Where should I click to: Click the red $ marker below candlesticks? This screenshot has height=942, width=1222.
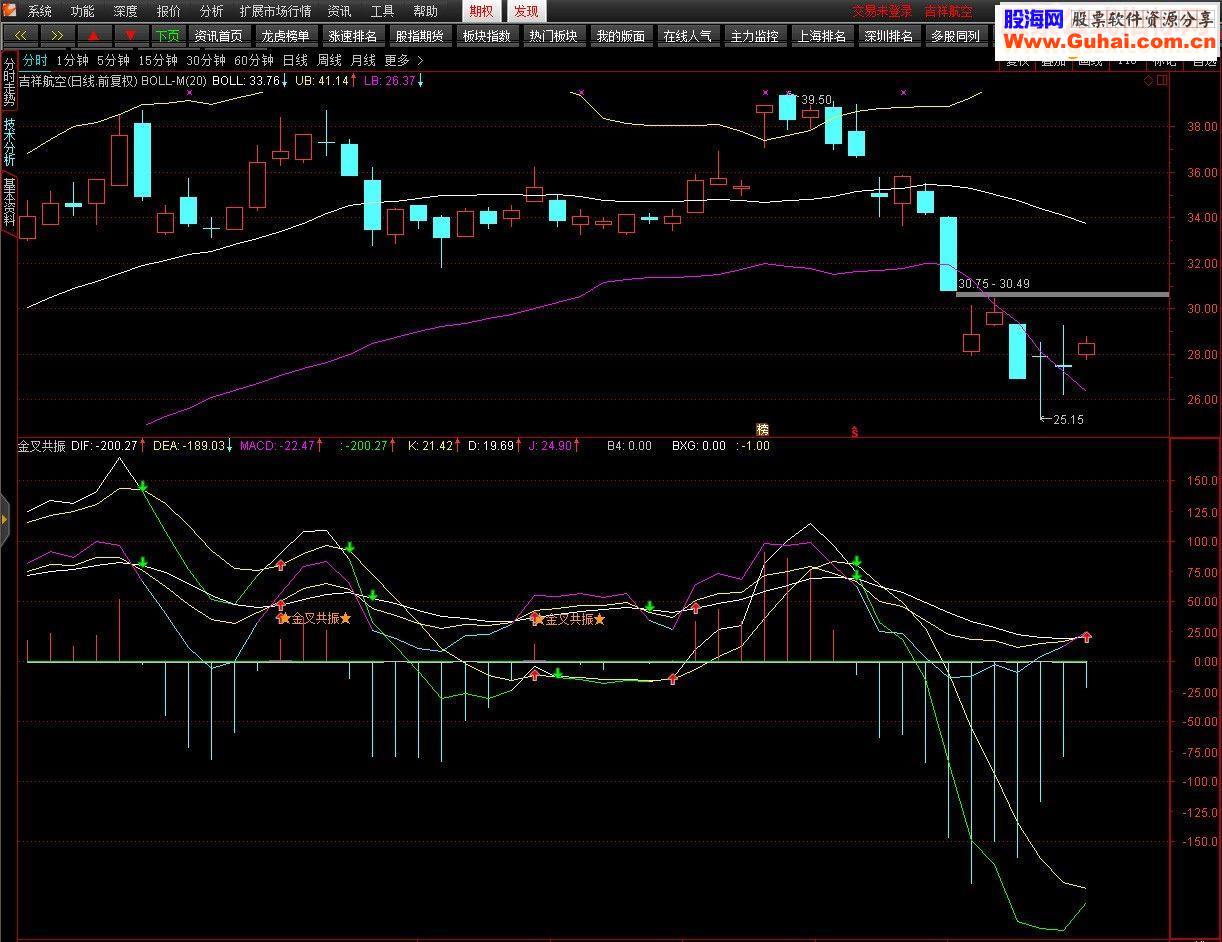[x=854, y=432]
